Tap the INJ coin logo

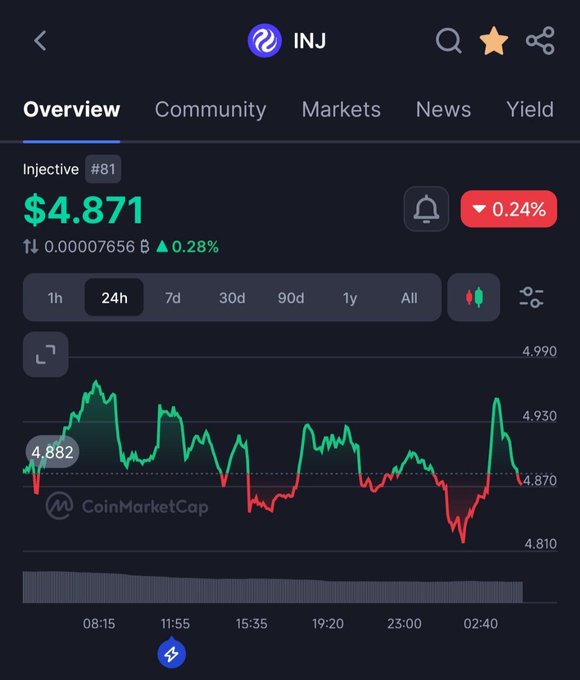[264, 41]
